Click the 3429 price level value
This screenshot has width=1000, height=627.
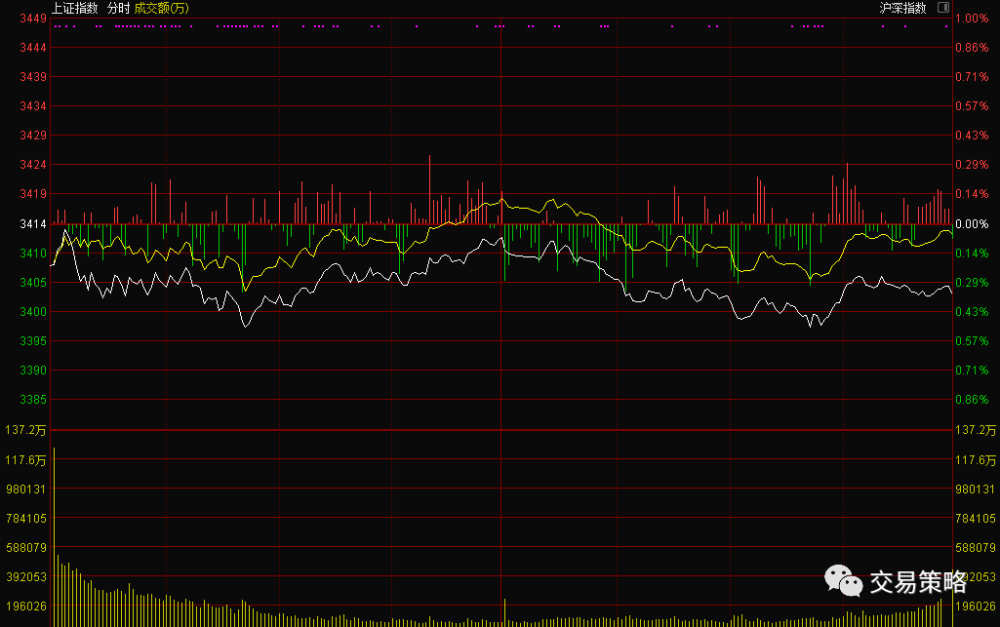33,135
